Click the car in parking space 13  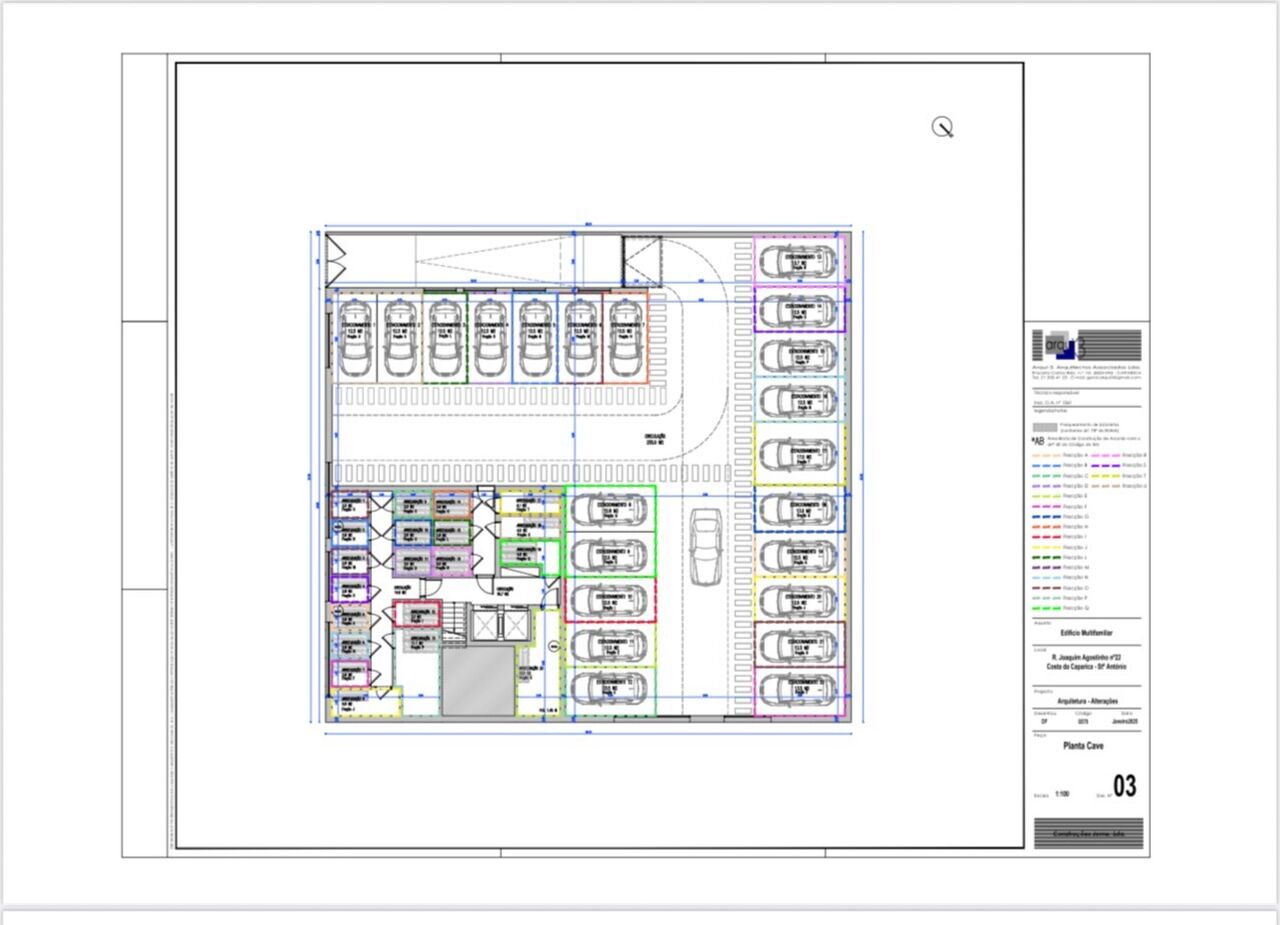797,262
